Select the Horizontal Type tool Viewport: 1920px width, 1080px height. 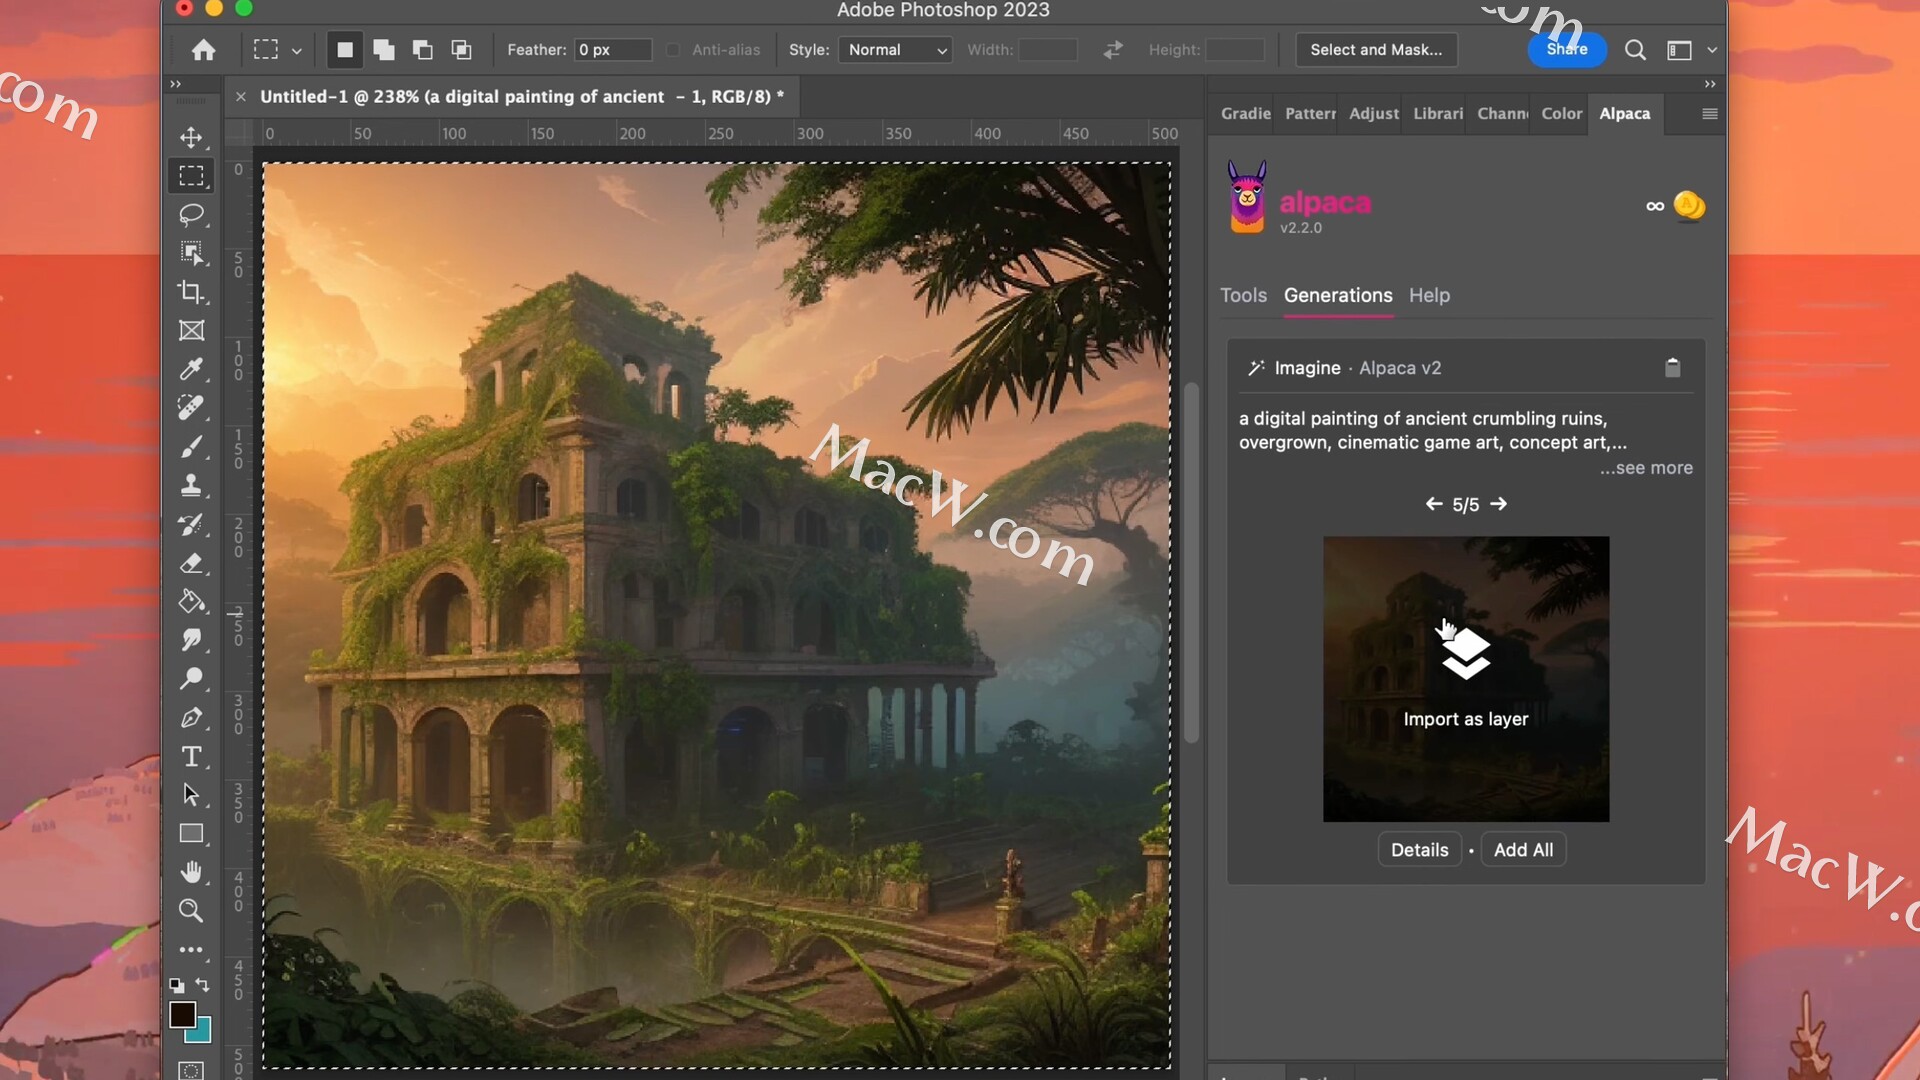click(191, 757)
